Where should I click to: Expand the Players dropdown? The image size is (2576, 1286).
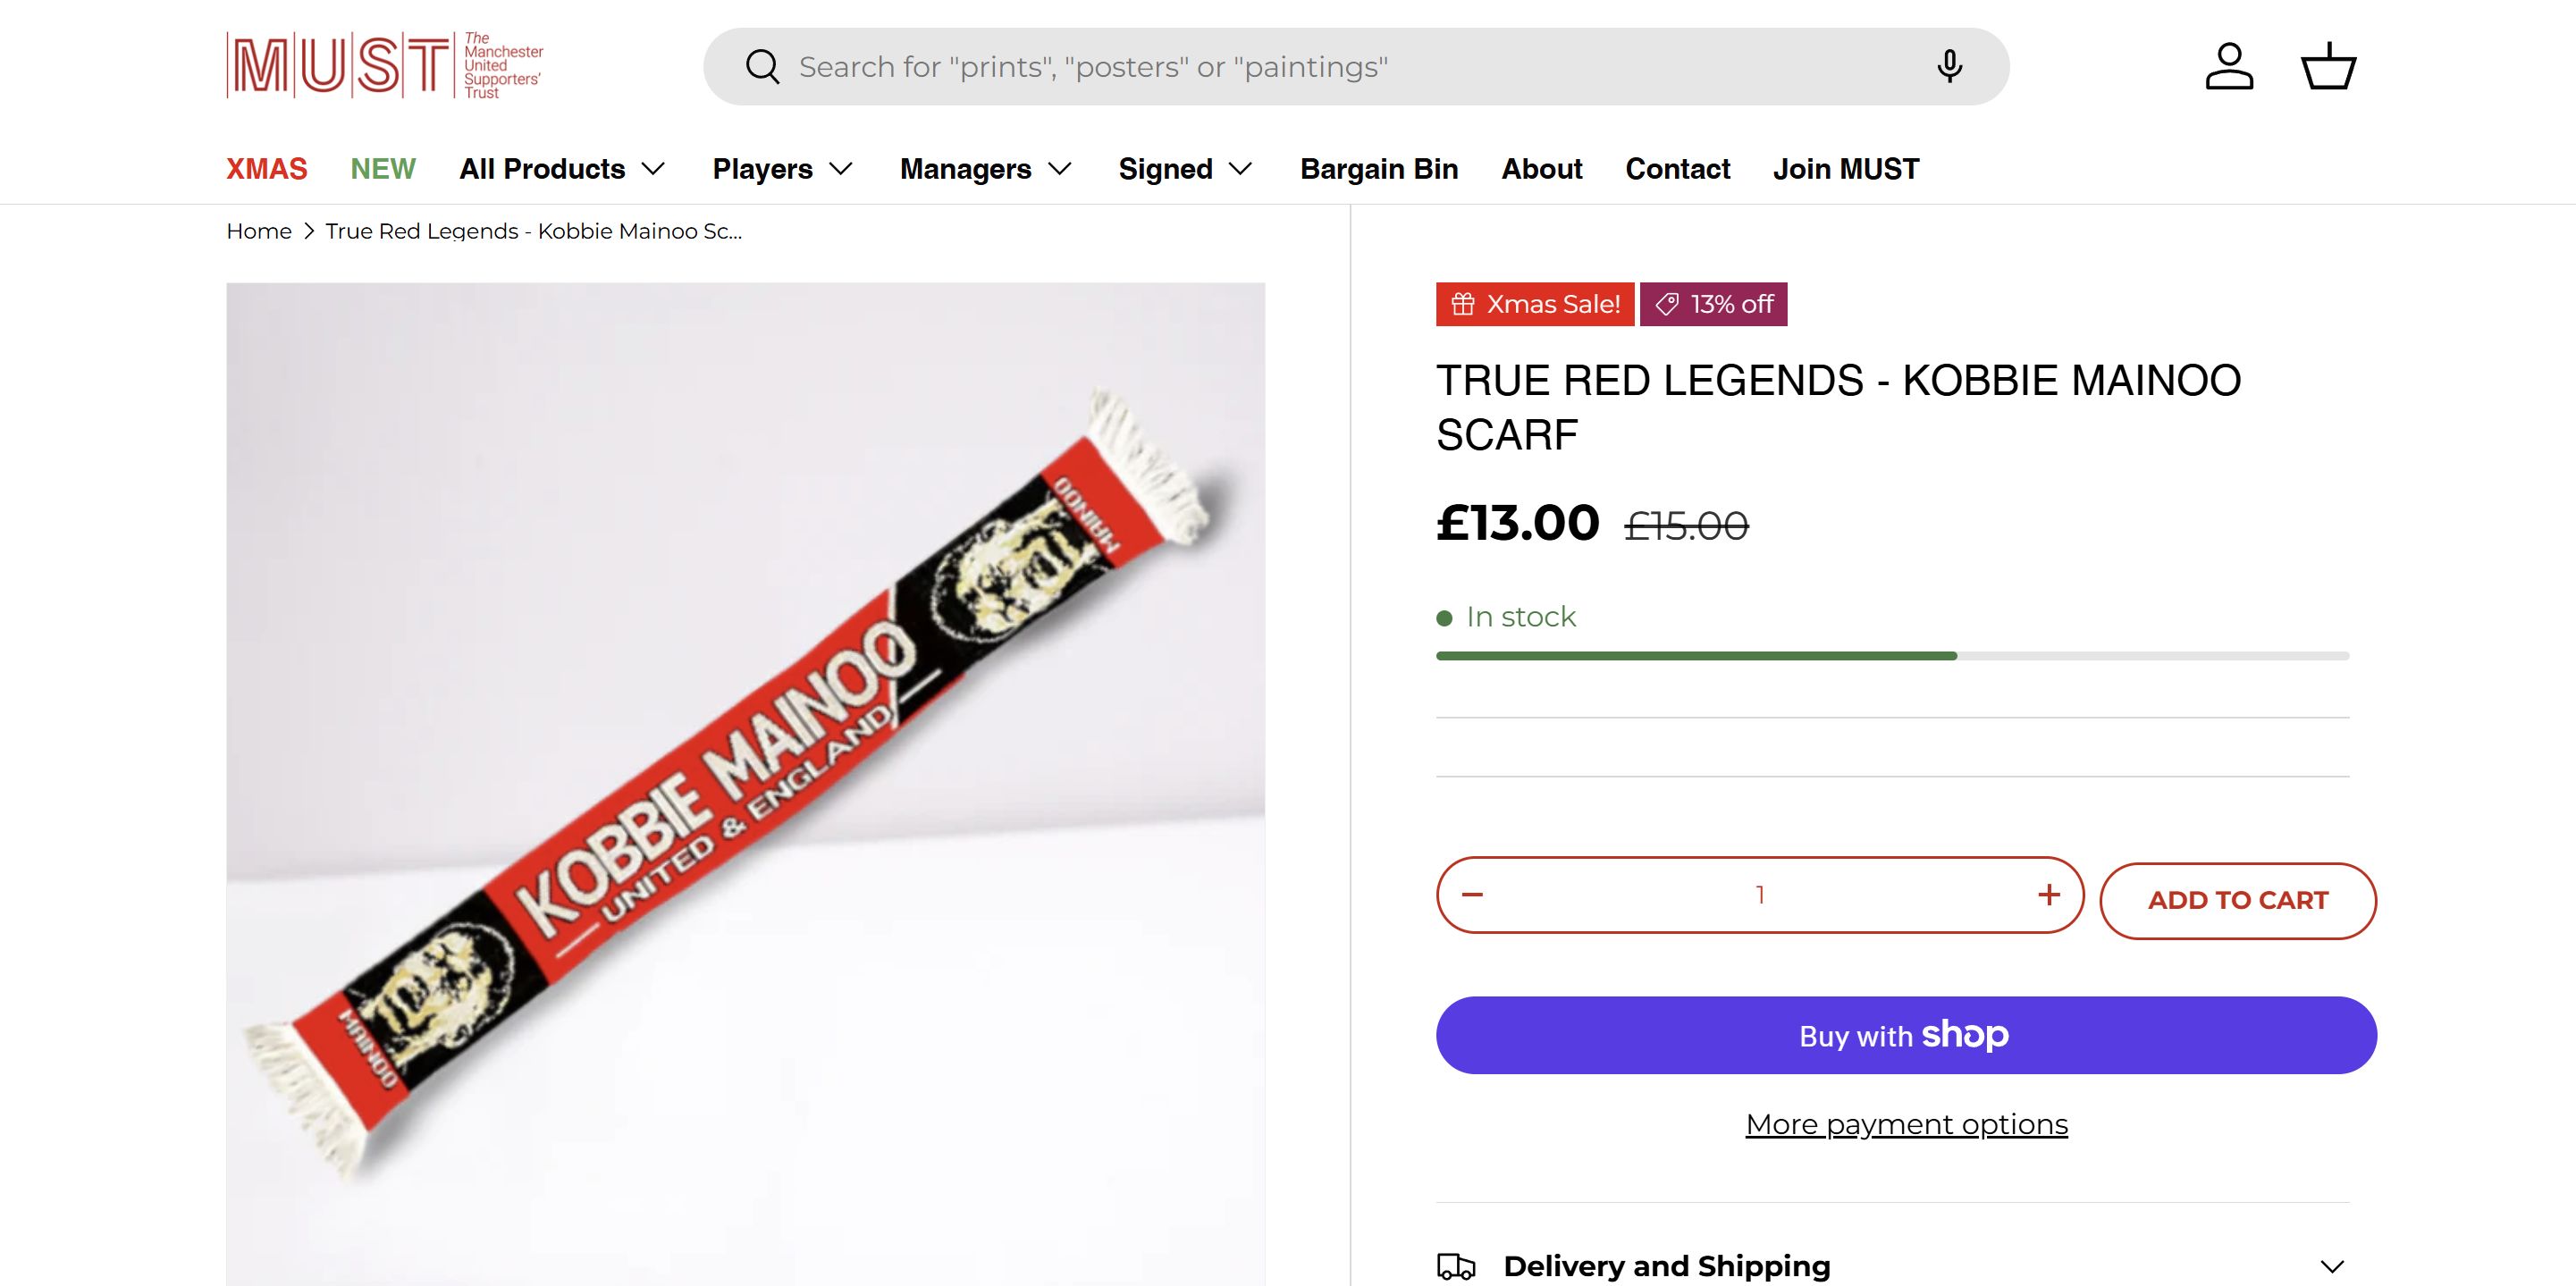pyautogui.click(x=783, y=169)
